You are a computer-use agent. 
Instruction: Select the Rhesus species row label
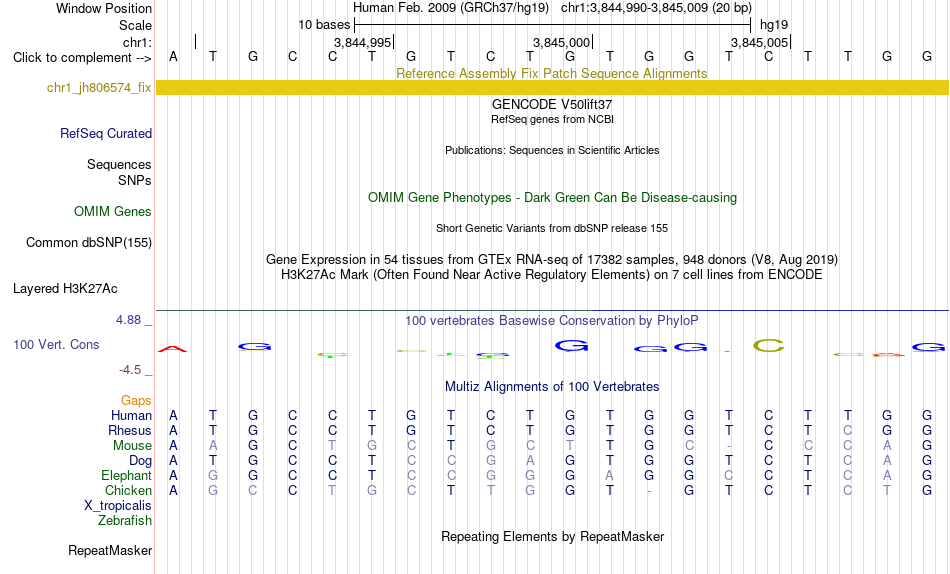coord(130,430)
